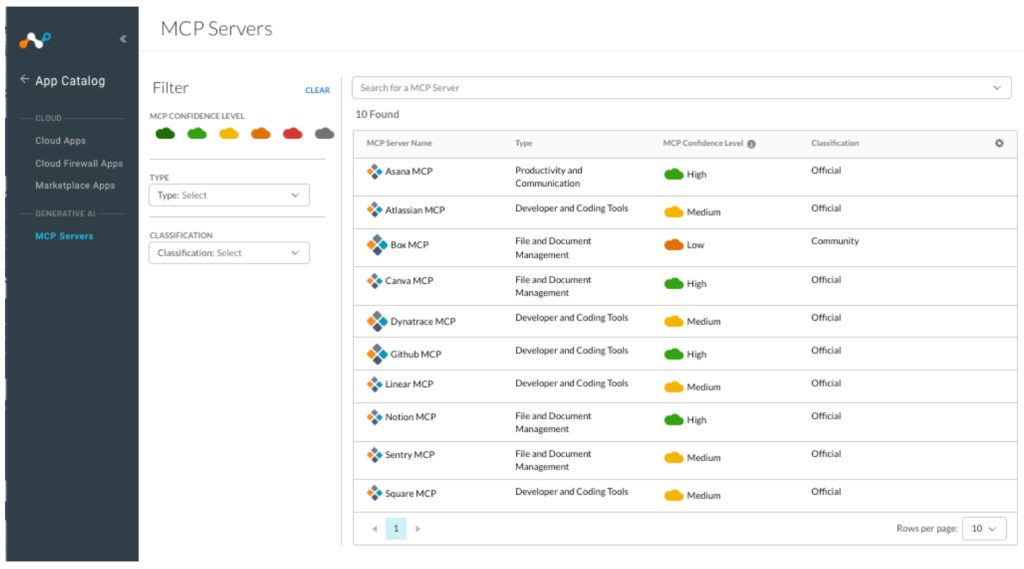This screenshot has width=1024, height=569.
Task: Click Canva MCP High confidence cloud icon
Action: pyautogui.click(x=673, y=284)
